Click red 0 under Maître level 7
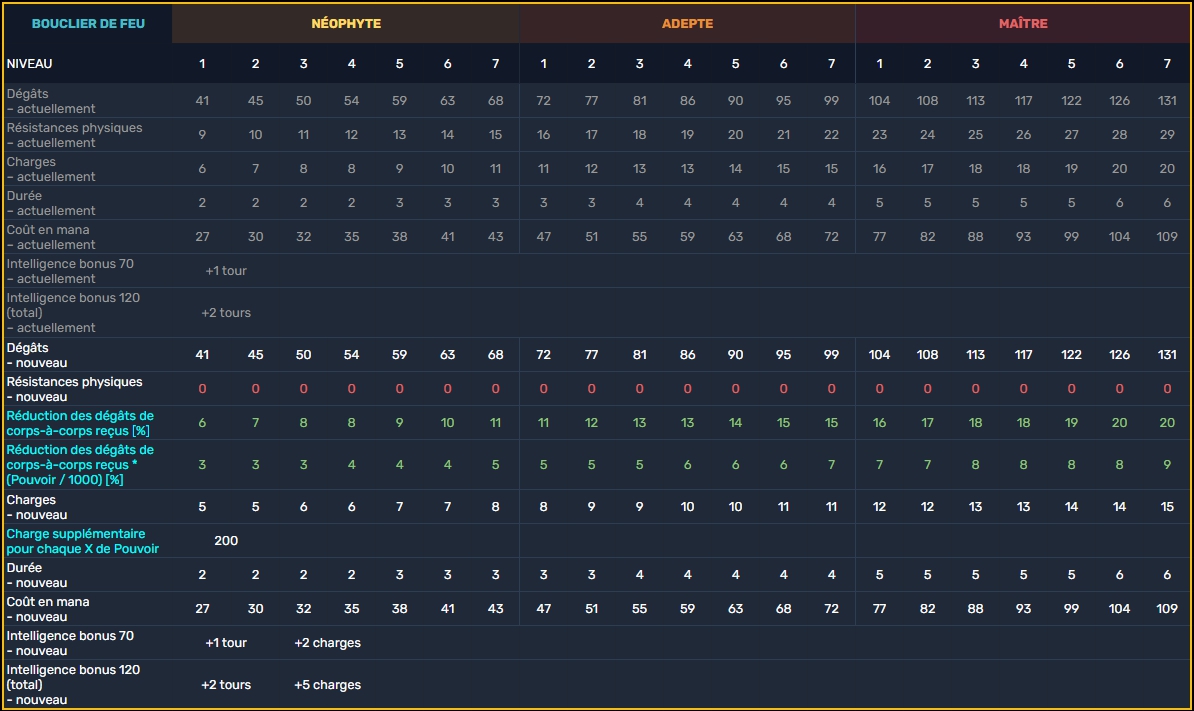Screen dimensions: 1194x711 point(1167,389)
